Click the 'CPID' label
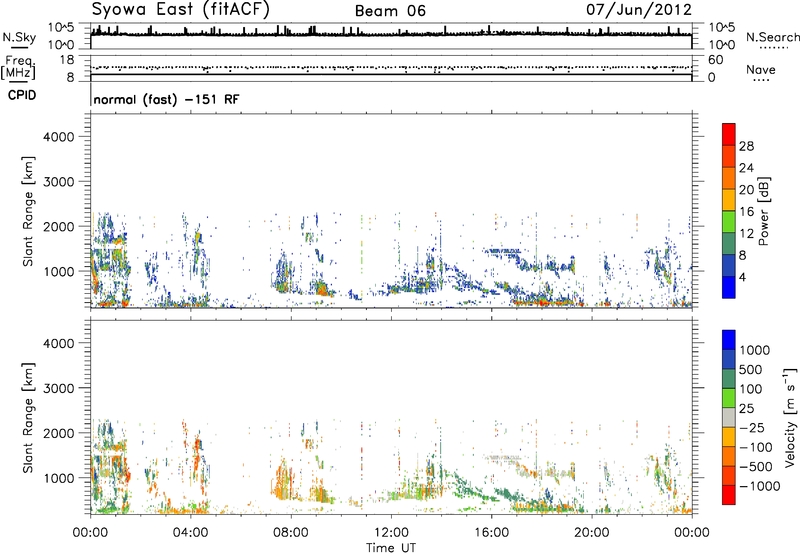 pyautogui.click(x=22, y=95)
